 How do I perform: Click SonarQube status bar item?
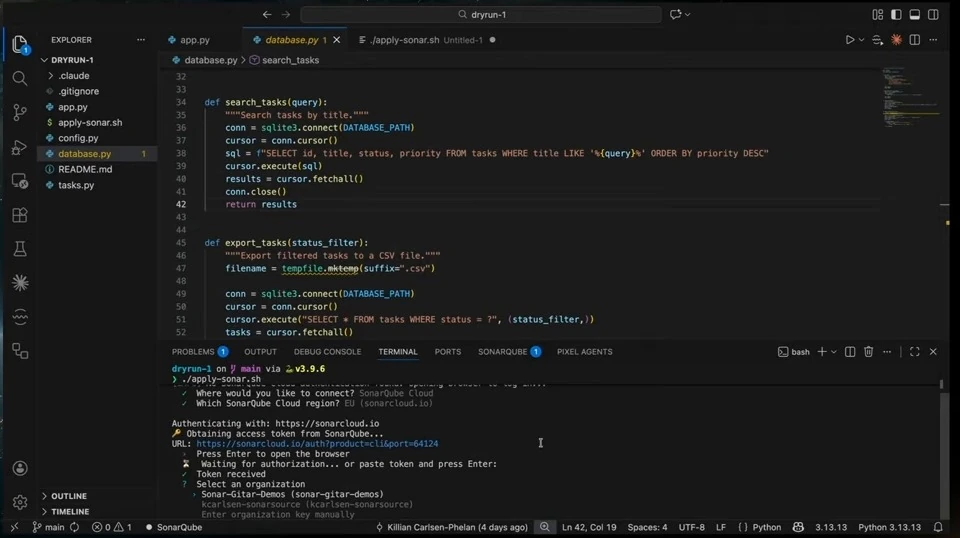click(x=174, y=527)
